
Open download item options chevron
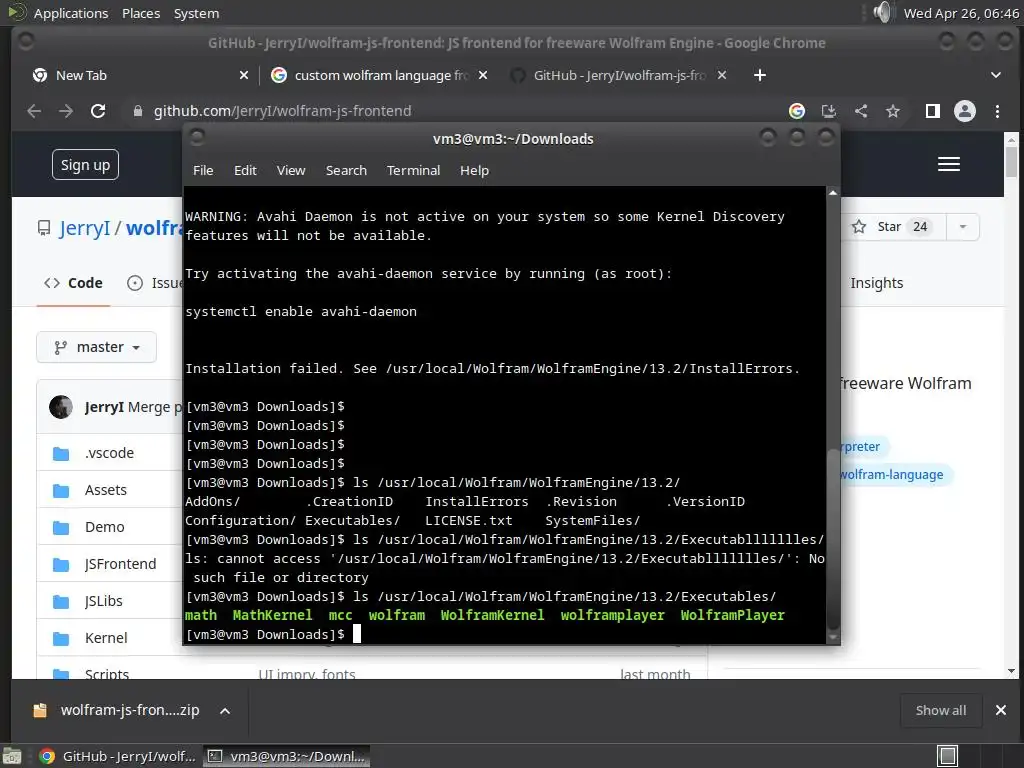pos(225,711)
